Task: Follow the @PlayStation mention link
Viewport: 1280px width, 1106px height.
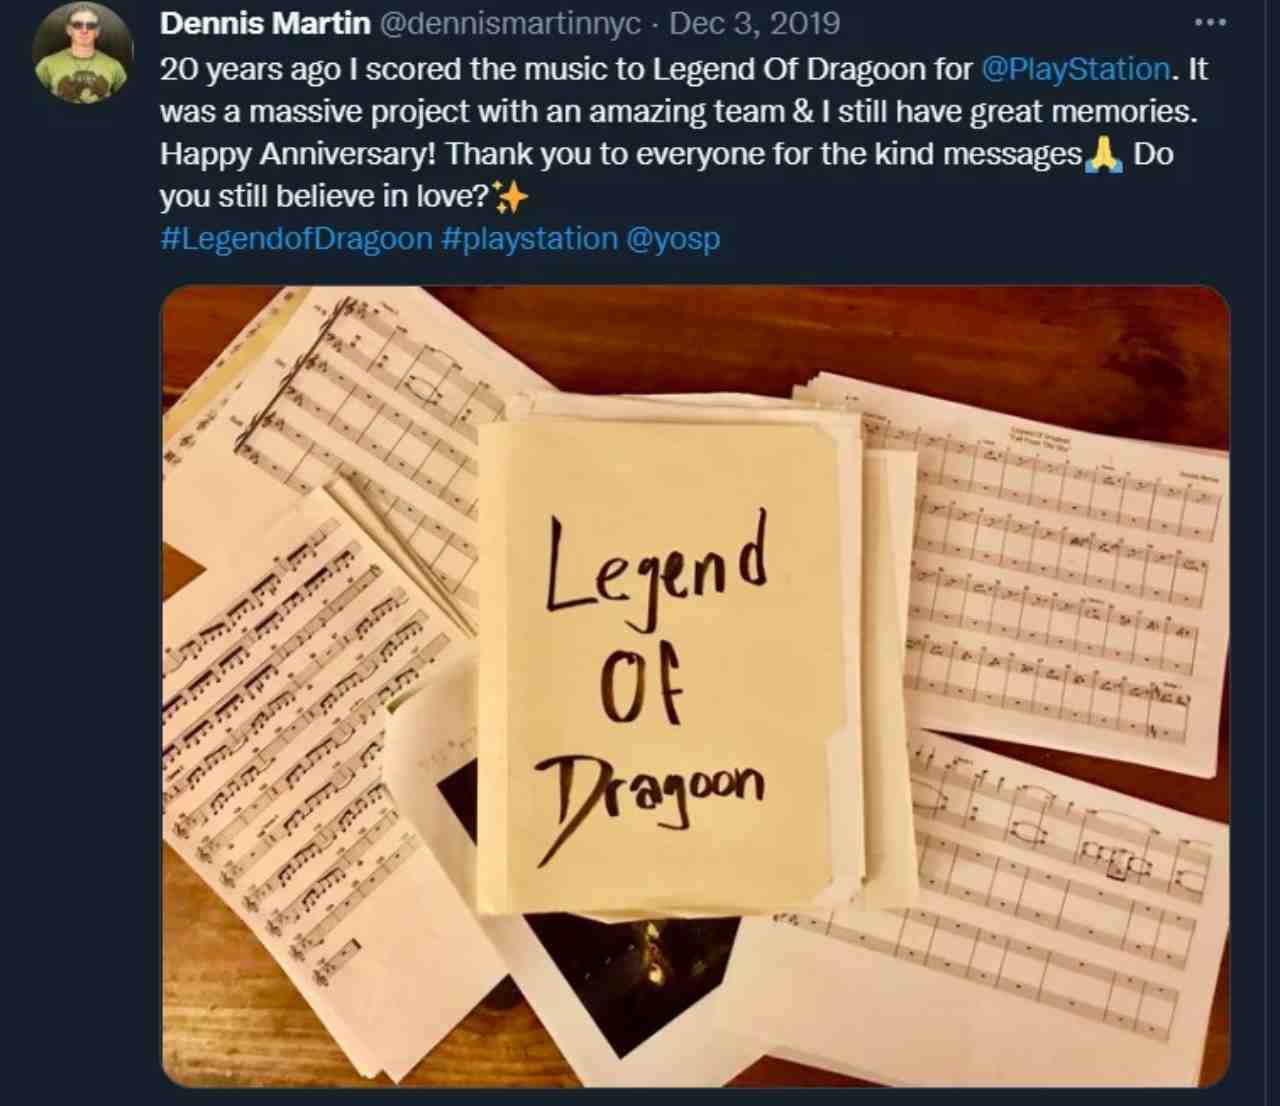Action: [1076, 69]
